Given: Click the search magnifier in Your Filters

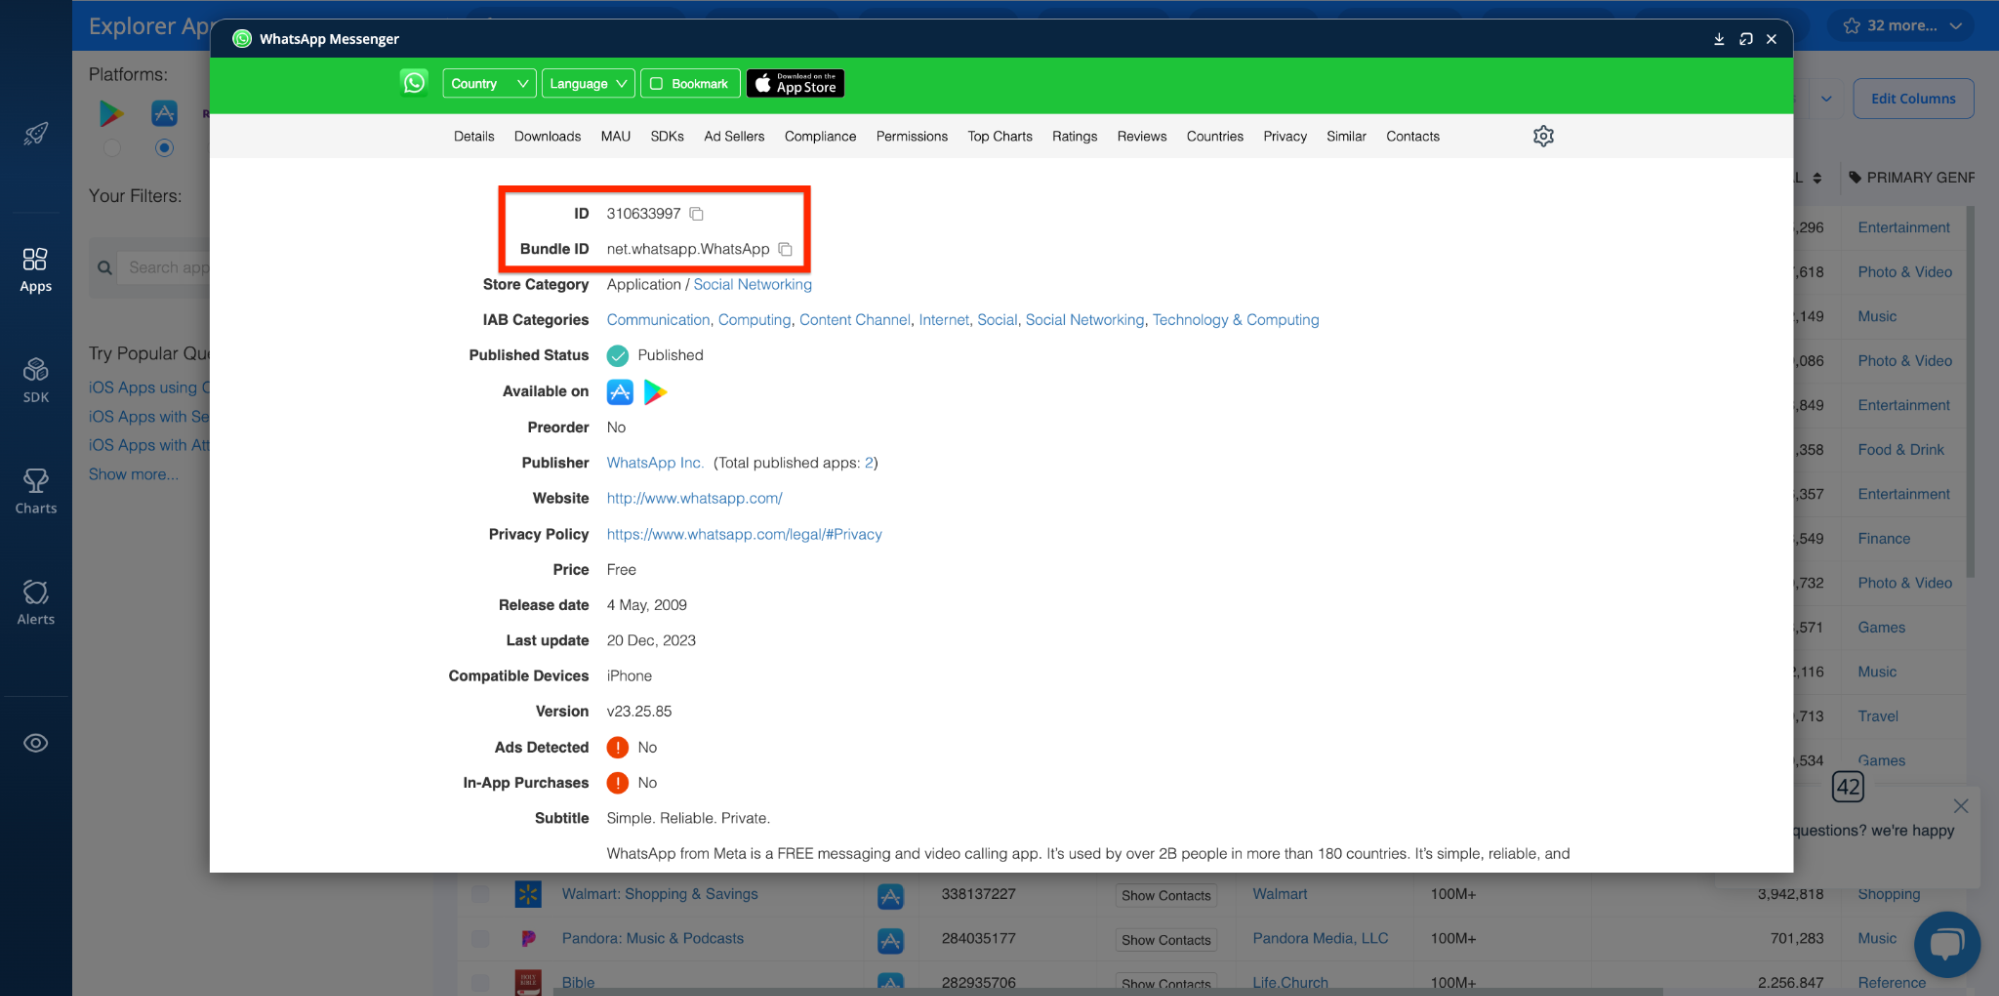Looking at the screenshot, I should [x=104, y=268].
